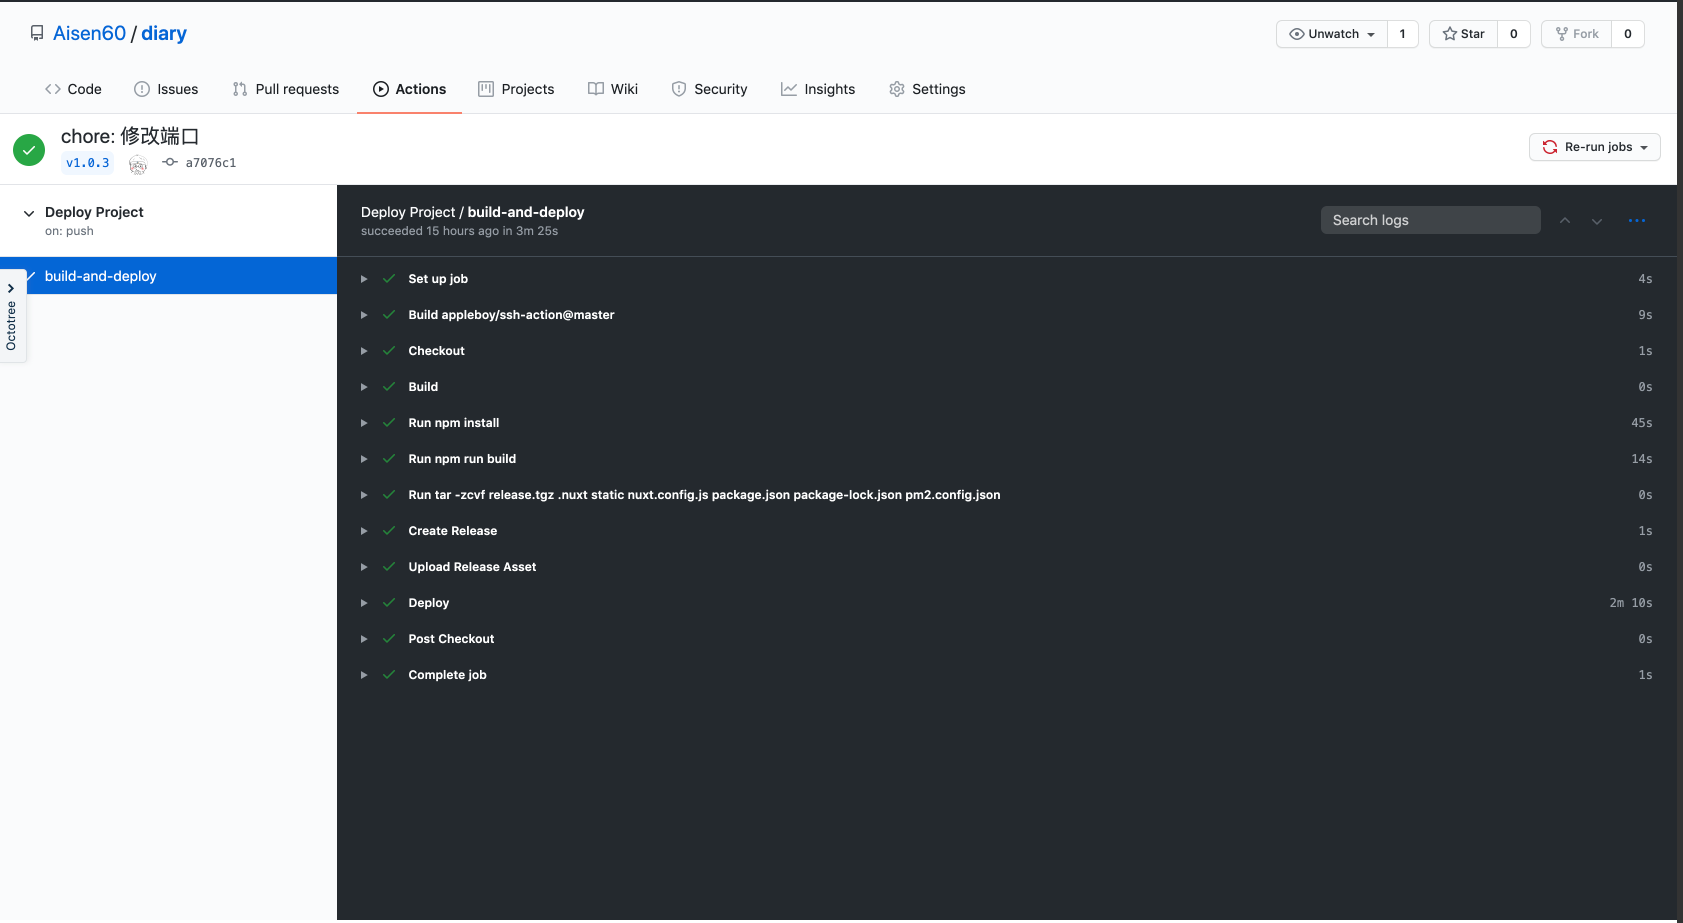This screenshot has width=1683, height=923.
Task: Click the Set up job label
Action: click(x=438, y=279)
